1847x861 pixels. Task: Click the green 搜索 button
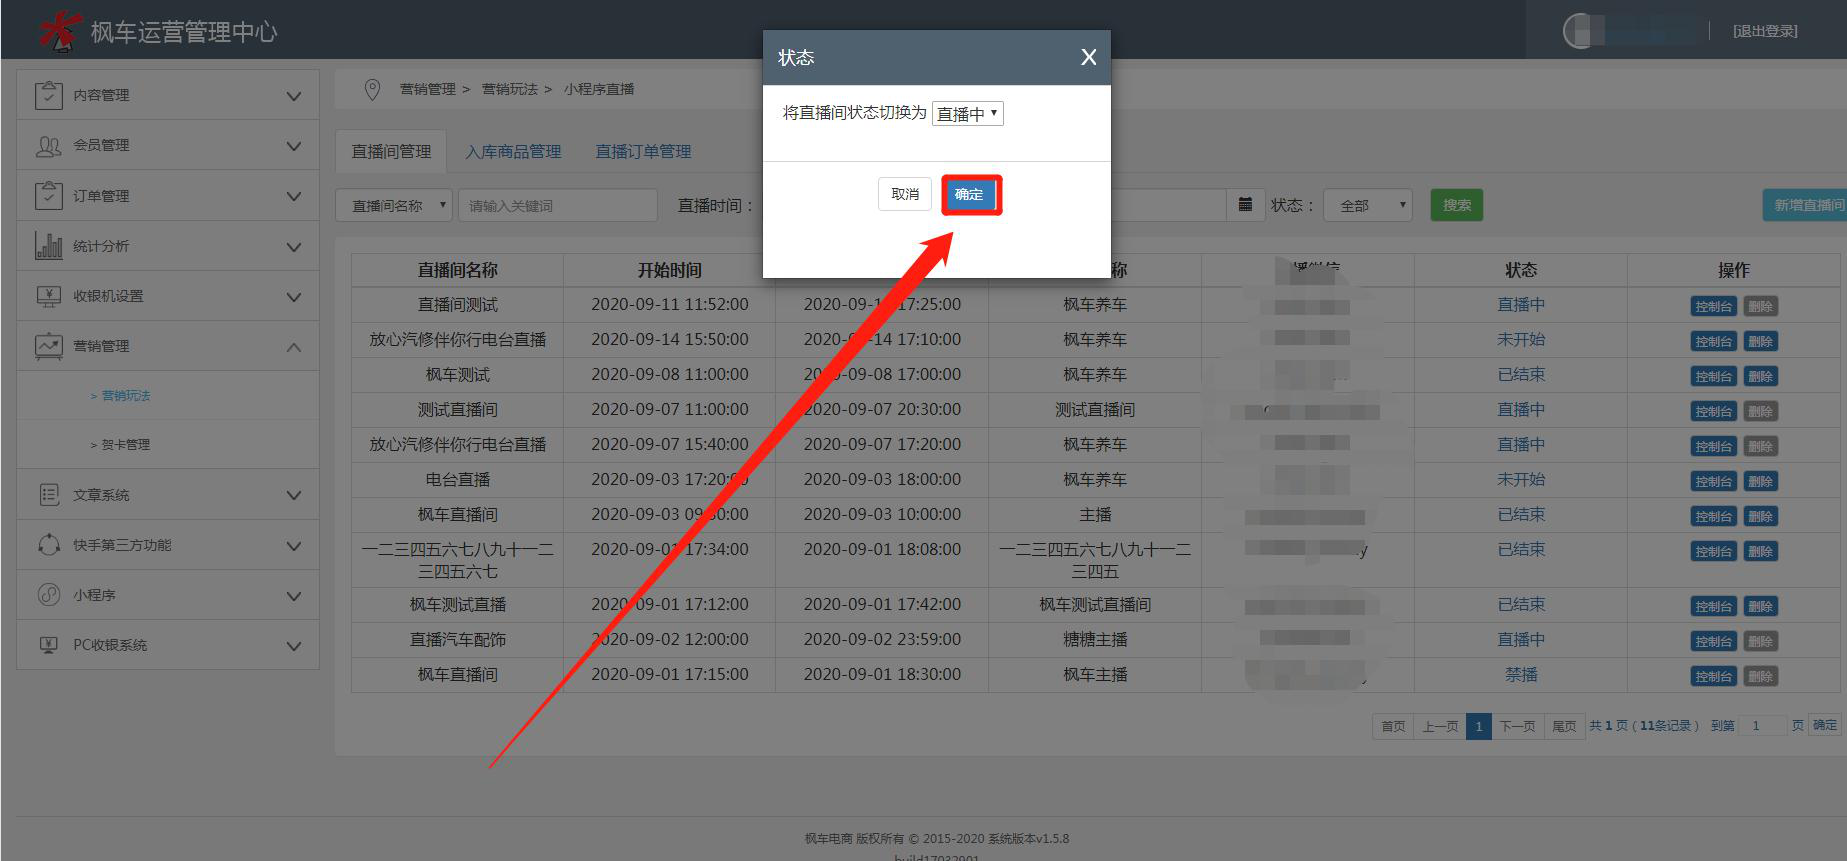pyautogui.click(x=1456, y=205)
